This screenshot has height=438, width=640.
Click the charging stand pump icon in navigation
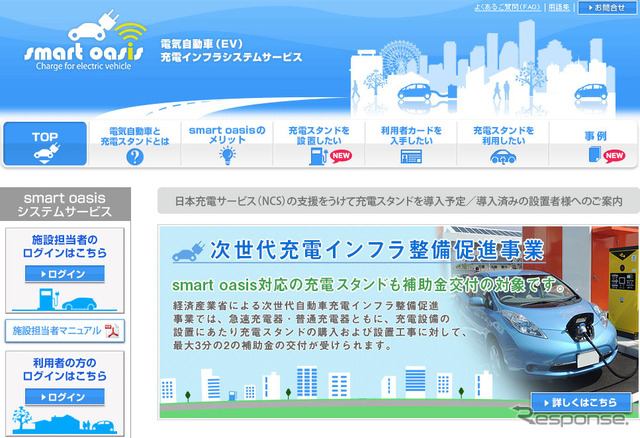pos(318,156)
